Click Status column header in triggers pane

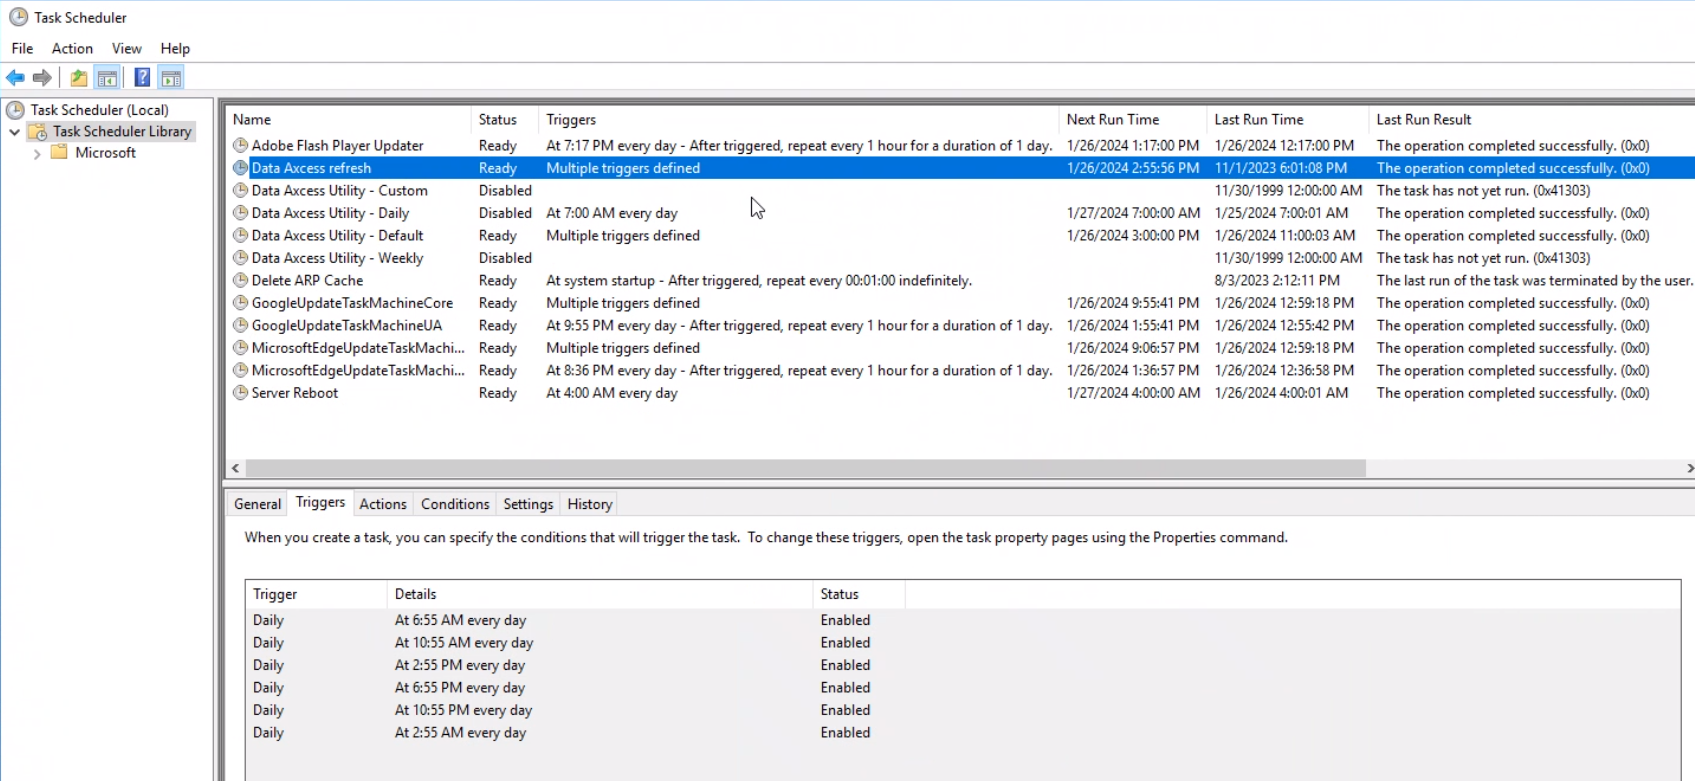(x=859, y=594)
